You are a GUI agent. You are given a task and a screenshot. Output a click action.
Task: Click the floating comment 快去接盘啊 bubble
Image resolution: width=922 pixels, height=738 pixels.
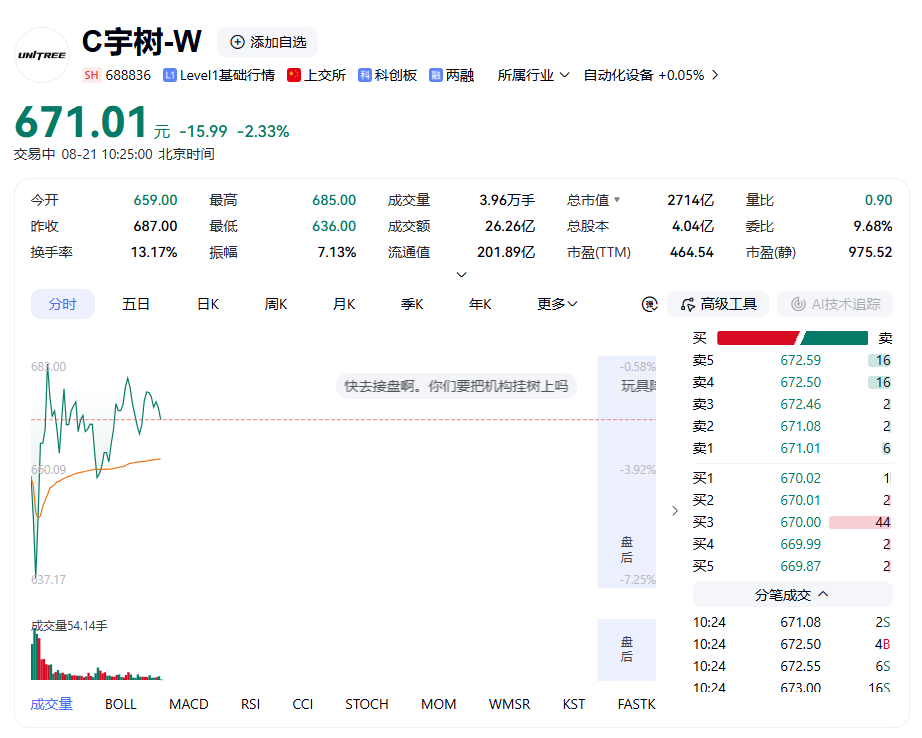456,386
